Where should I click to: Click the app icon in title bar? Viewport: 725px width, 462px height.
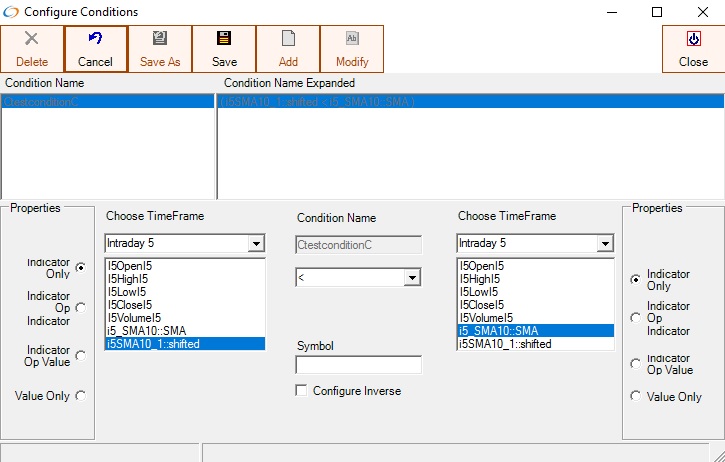12,12
